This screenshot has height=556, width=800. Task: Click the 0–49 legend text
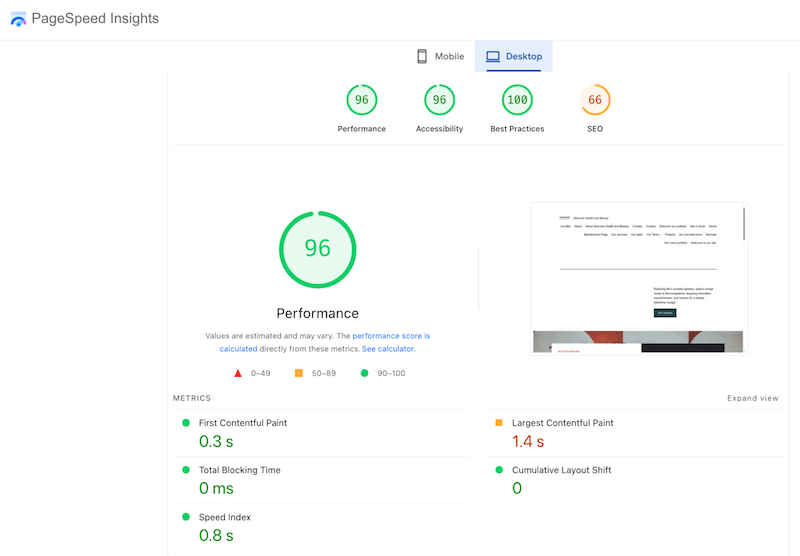click(x=260, y=373)
